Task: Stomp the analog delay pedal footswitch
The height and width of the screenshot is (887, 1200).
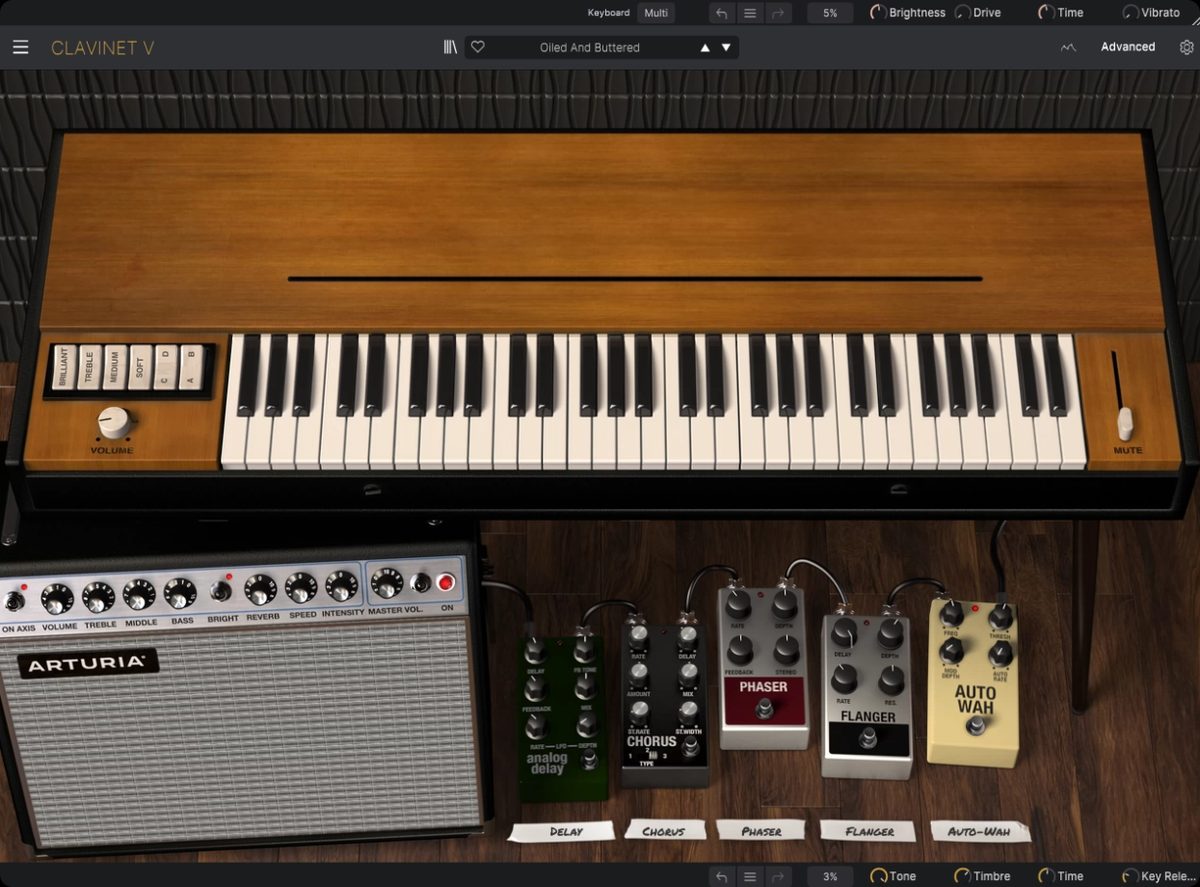Action: [x=590, y=761]
